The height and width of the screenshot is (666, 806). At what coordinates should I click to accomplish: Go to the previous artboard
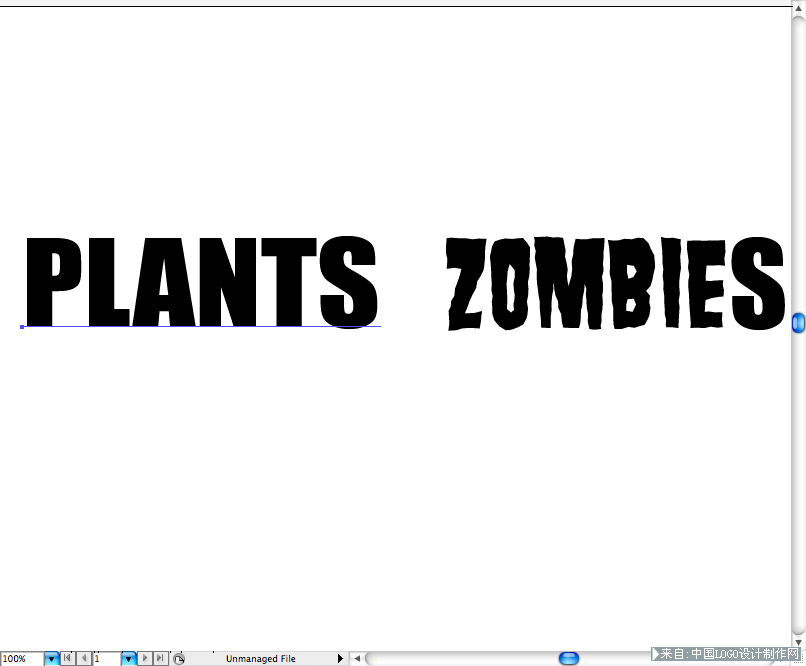click(x=84, y=658)
